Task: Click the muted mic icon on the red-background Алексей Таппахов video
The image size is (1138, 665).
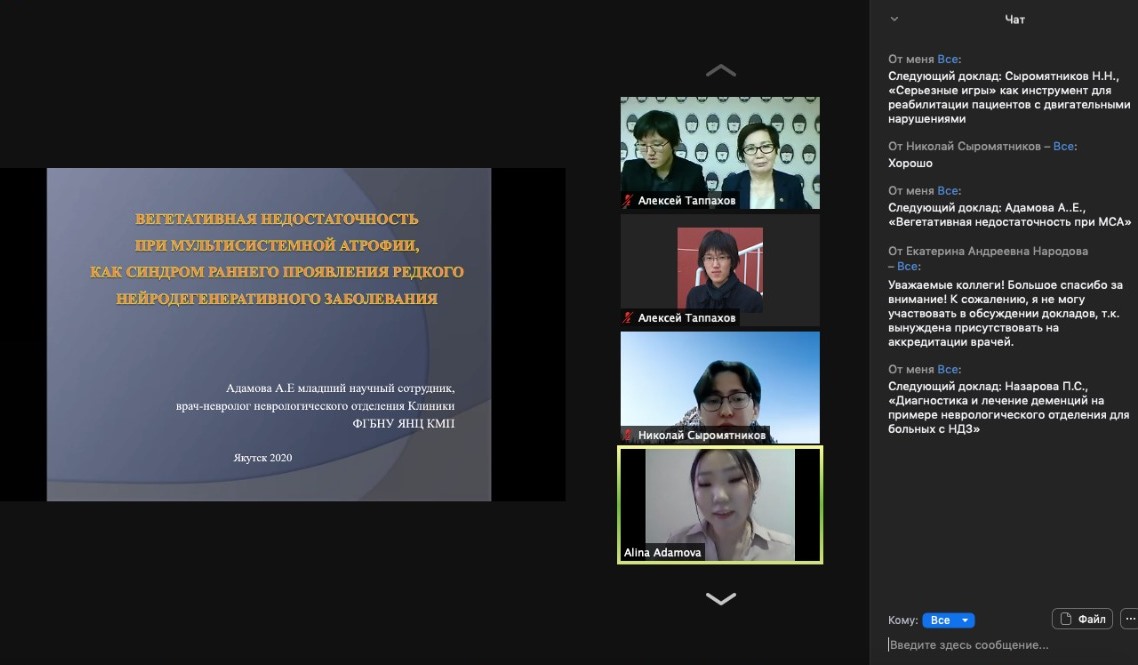Action: click(628, 317)
